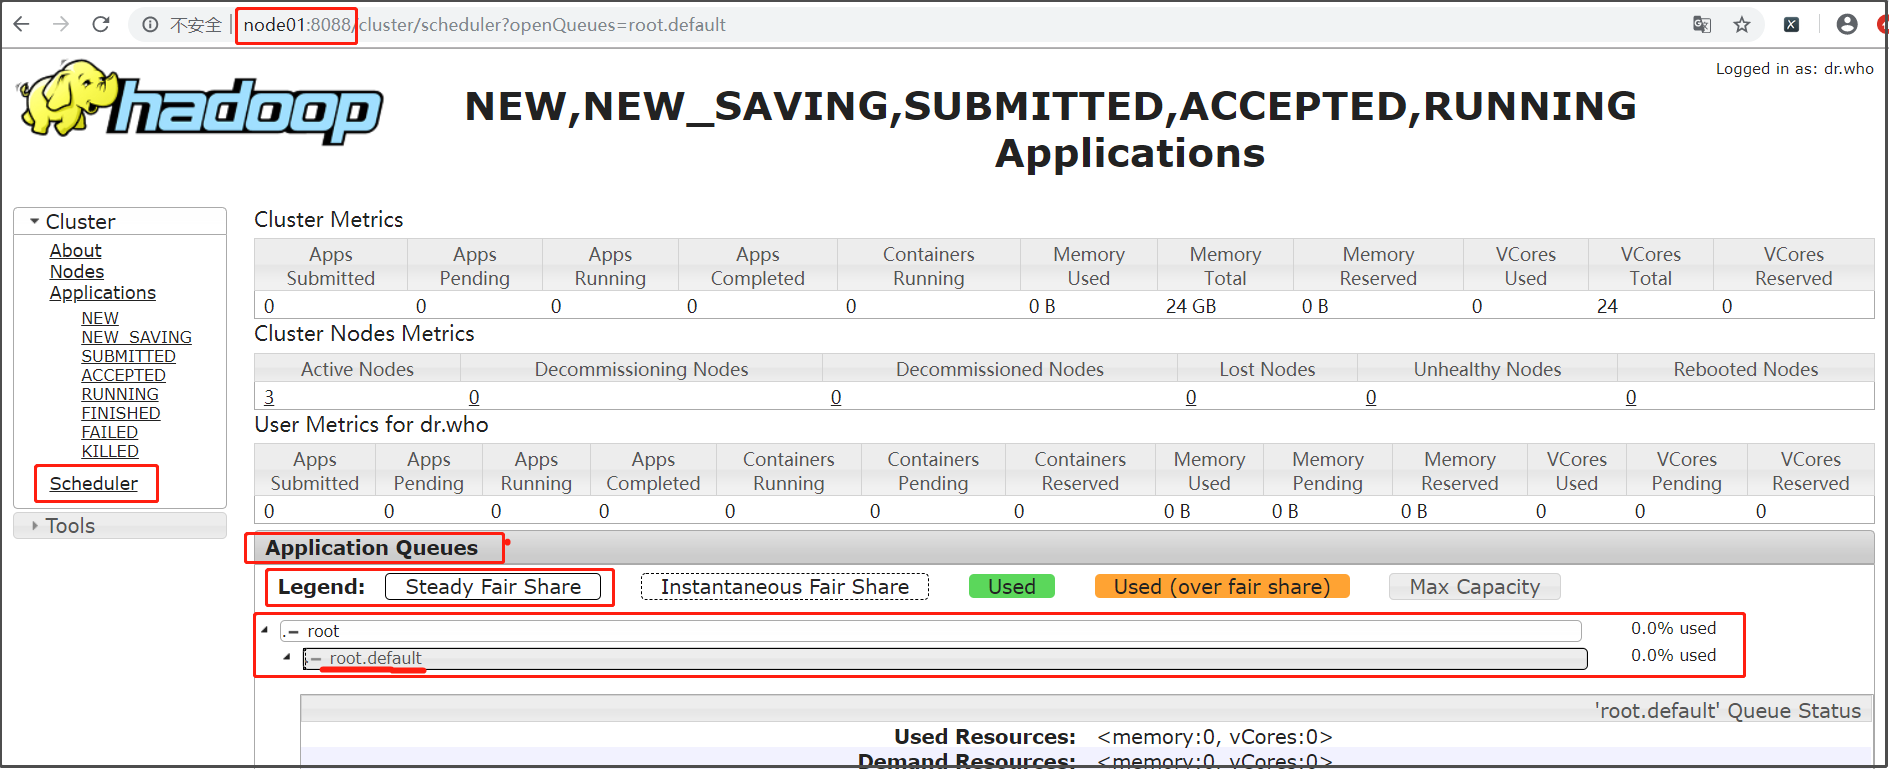Open the Applications link
Image resolution: width=1889 pixels, height=769 pixels.
(103, 292)
